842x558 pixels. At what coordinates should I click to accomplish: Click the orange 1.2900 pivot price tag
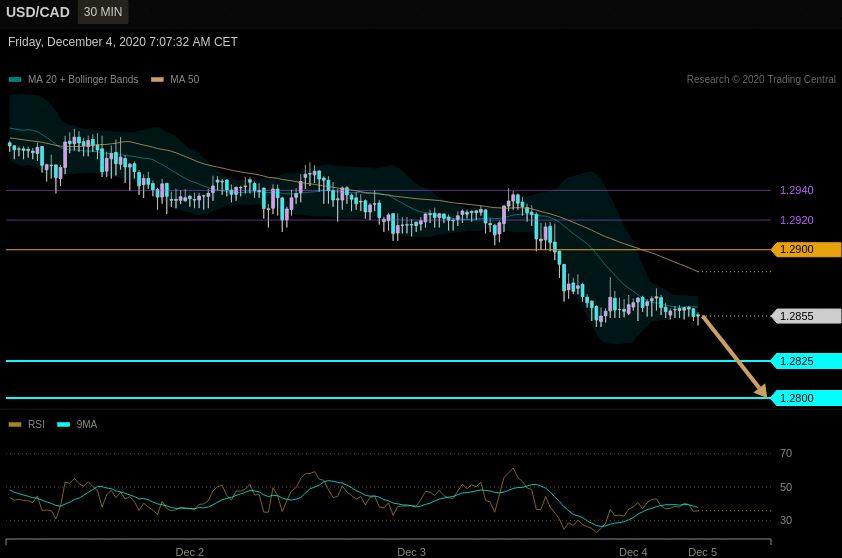[807, 249]
